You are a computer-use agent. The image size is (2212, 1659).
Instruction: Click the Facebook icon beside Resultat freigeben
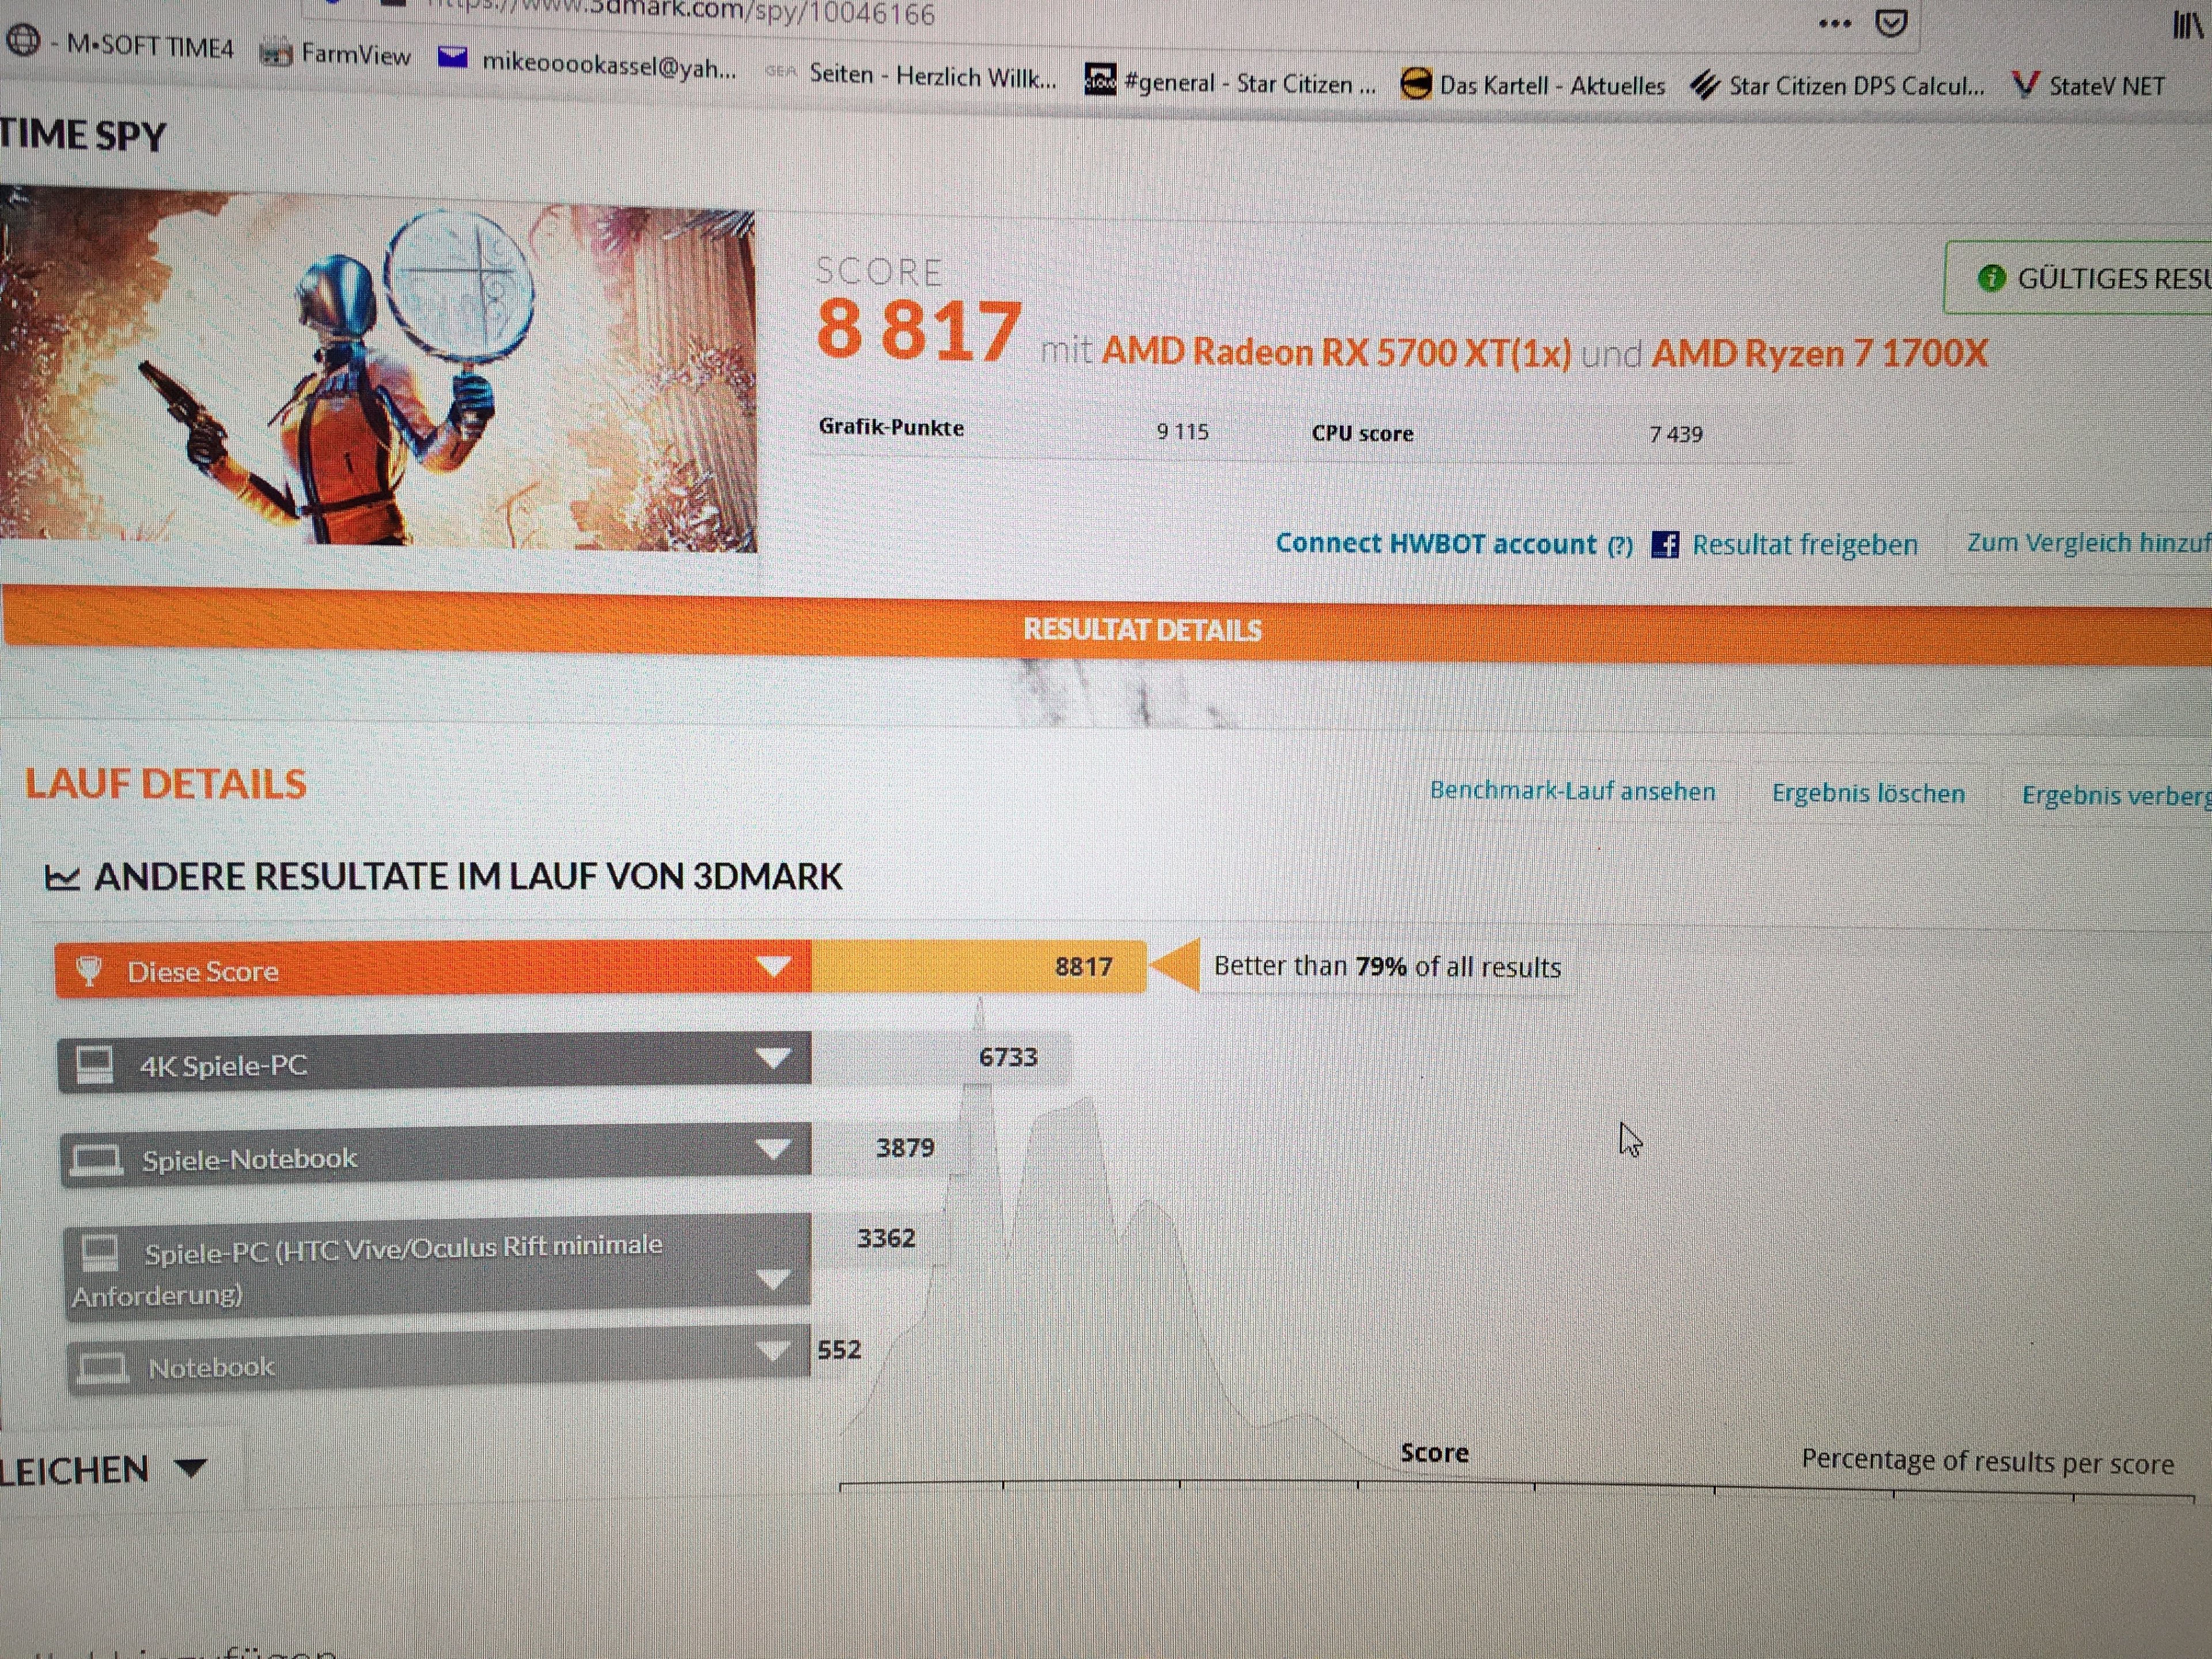(1665, 544)
